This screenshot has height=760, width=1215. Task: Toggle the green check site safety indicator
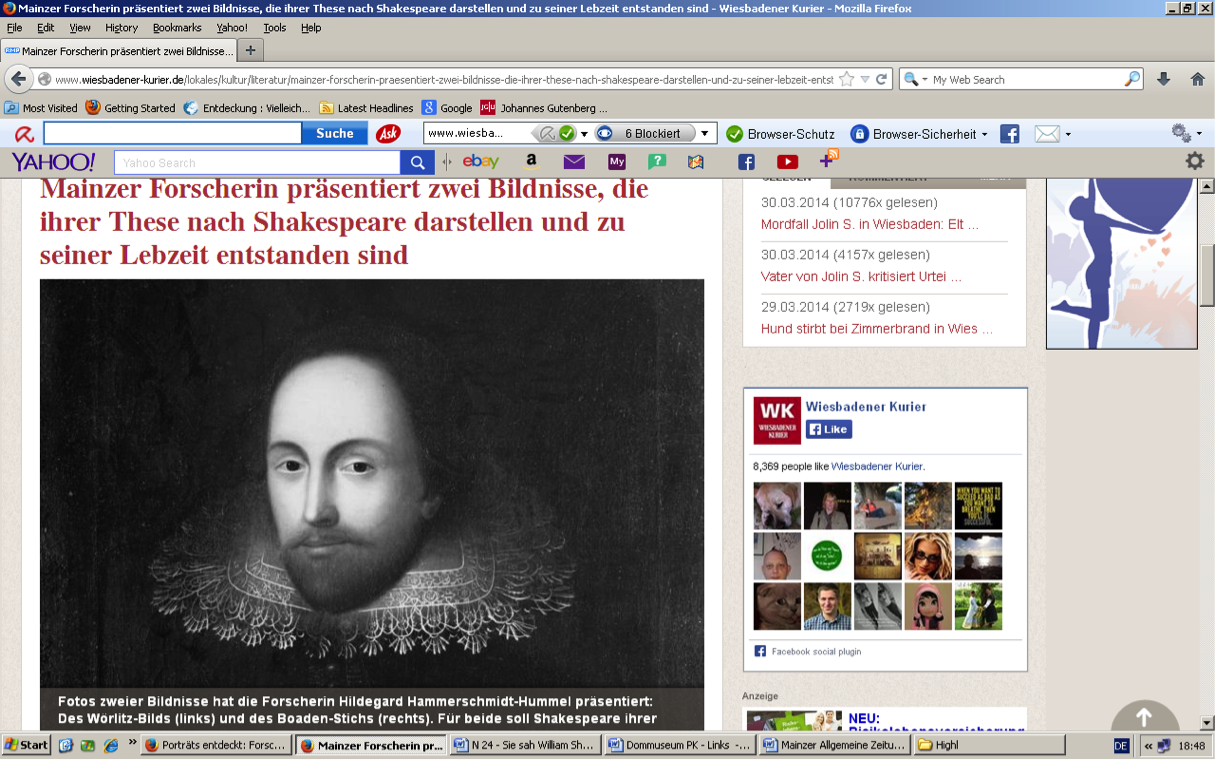coord(567,133)
